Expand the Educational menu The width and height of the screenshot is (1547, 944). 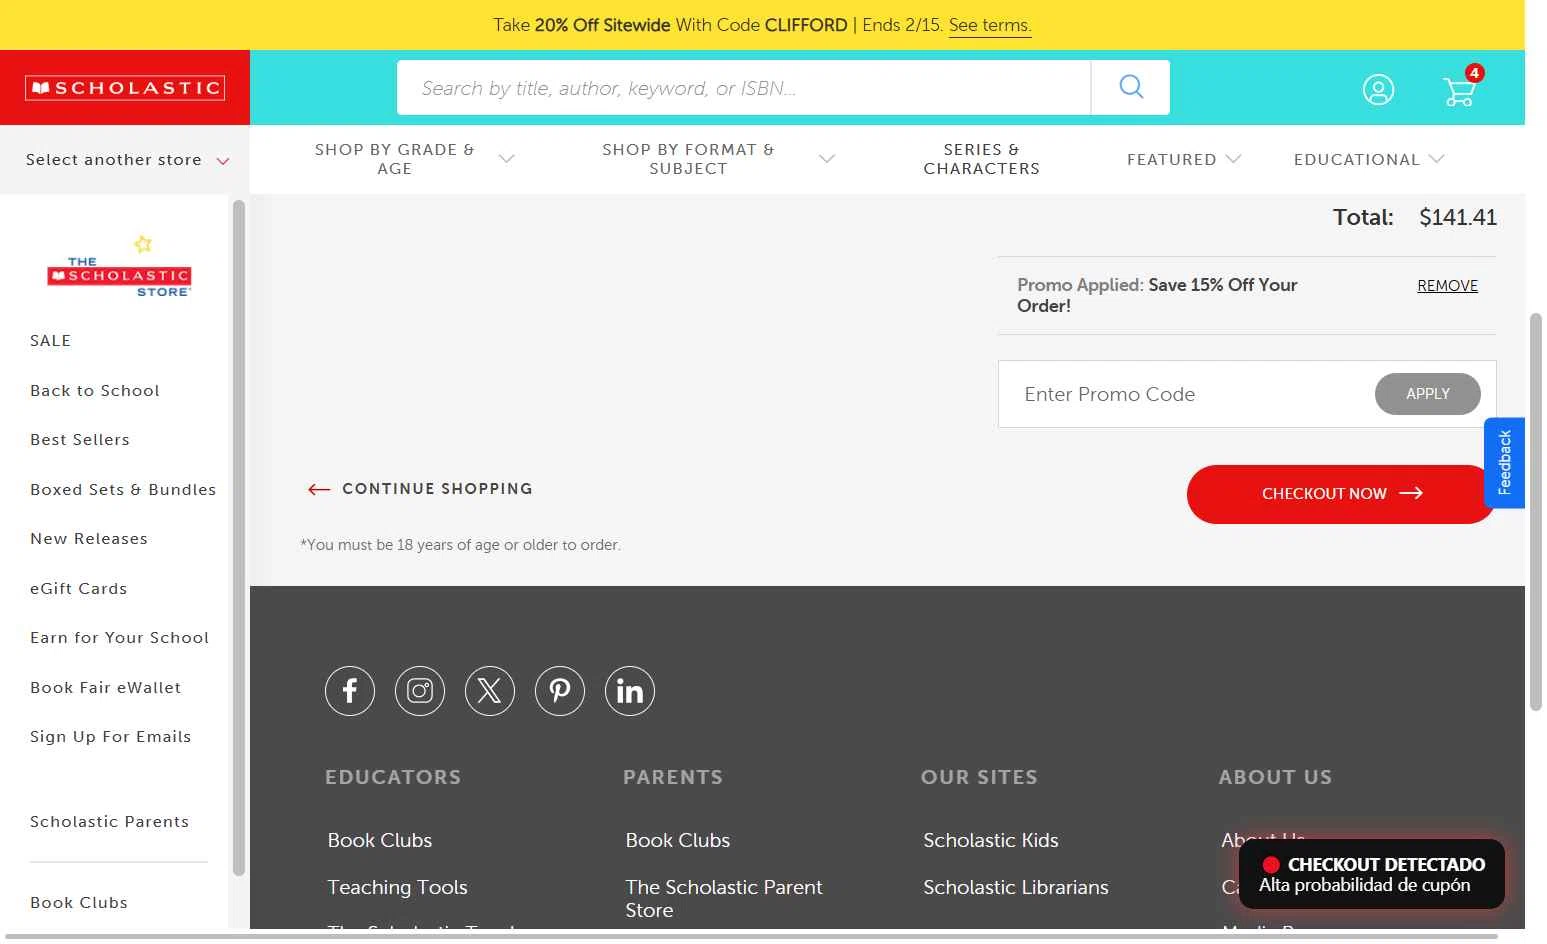point(1368,159)
